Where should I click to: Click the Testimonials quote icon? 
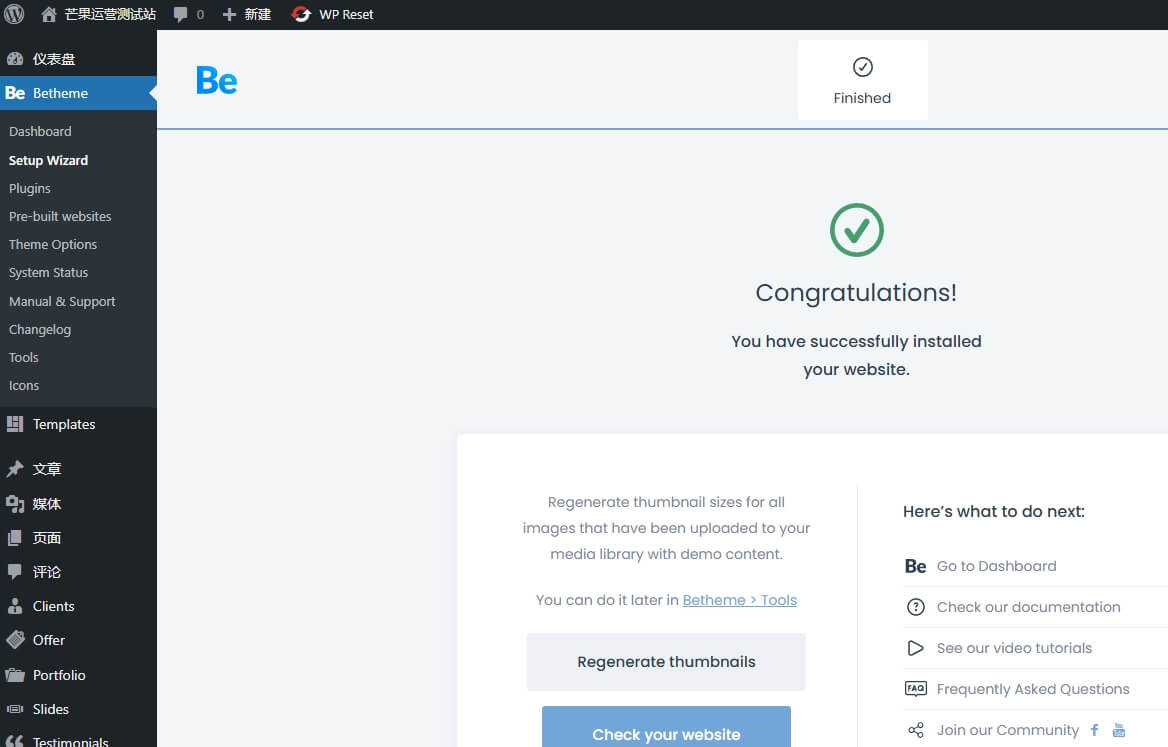[x=15, y=741]
